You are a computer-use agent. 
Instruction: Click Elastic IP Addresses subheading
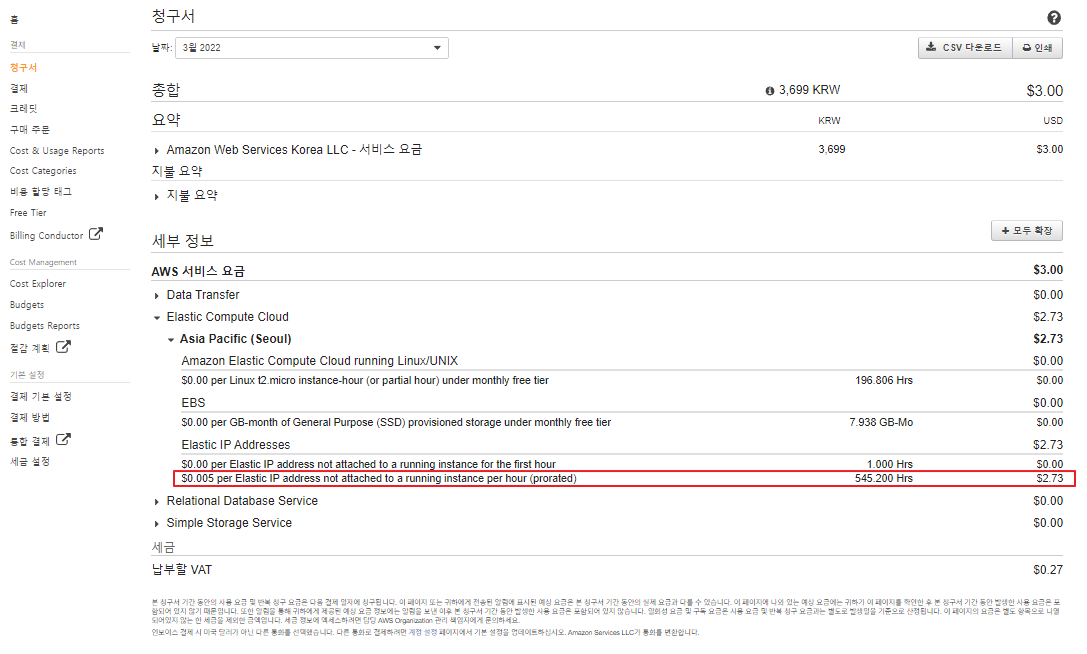click(236, 445)
